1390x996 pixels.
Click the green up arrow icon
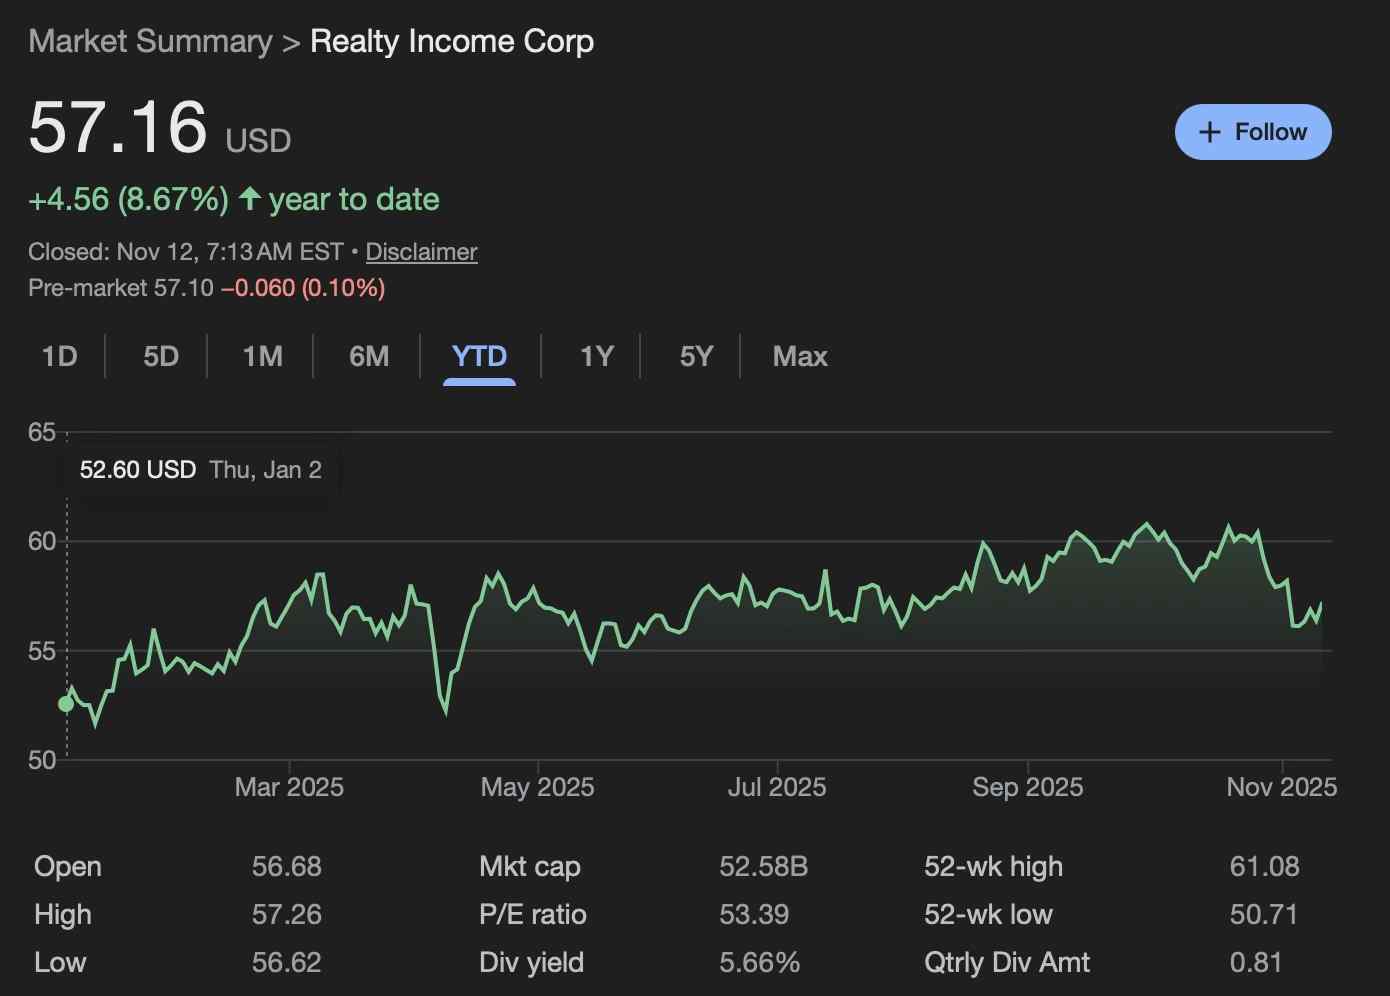point(249,199)
